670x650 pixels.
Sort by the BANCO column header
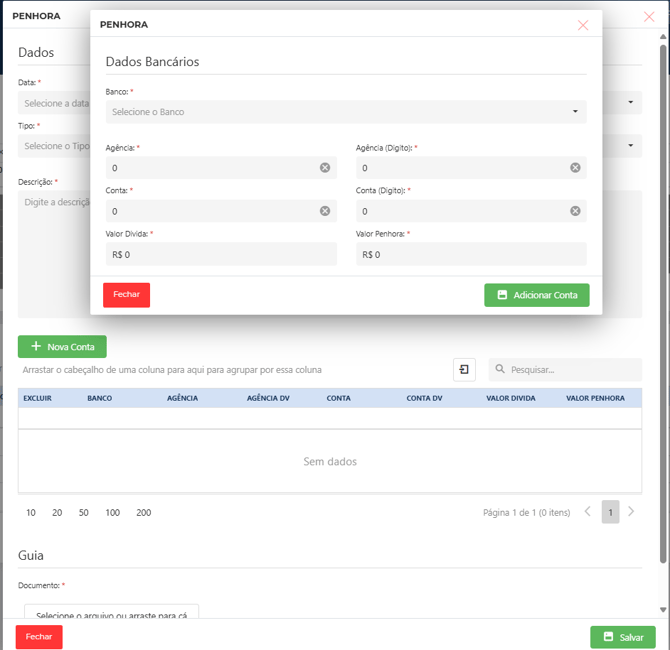[x=100, y=398]
